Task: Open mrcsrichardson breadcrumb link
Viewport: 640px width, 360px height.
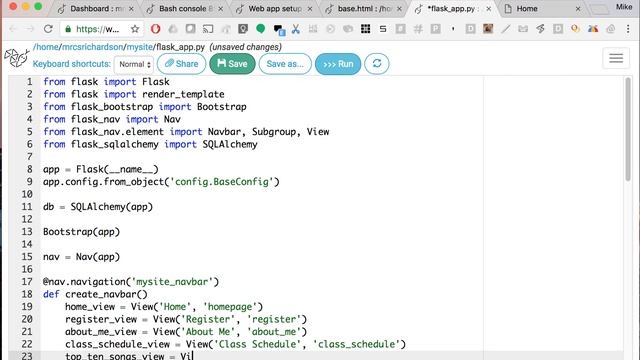Action: tap(92, 47)
